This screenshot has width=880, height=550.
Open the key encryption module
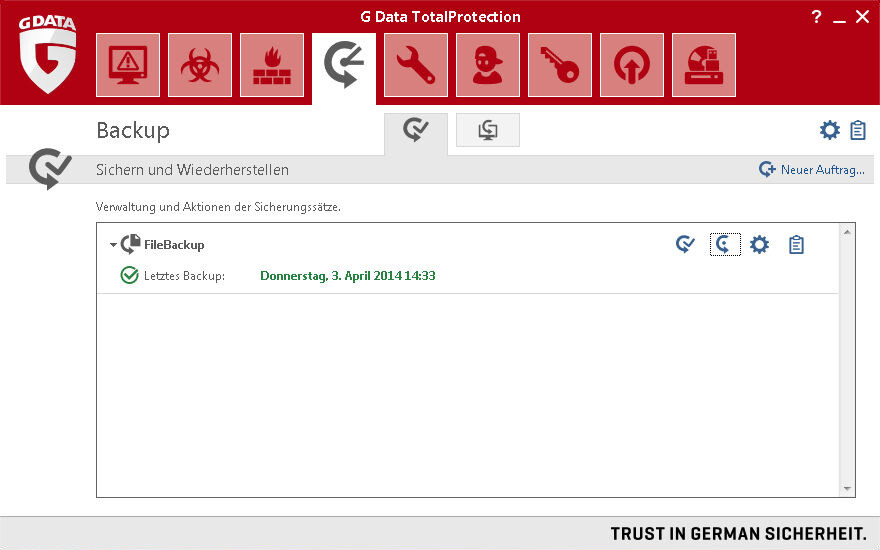click(560, 66)
